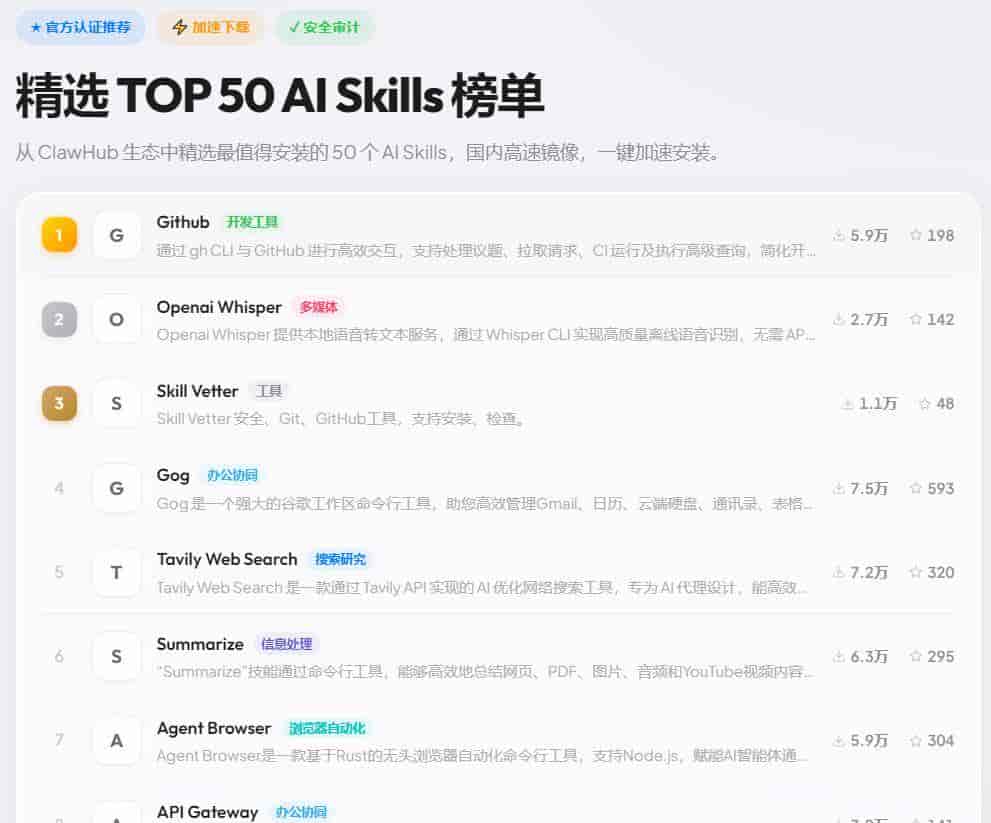Image resolution: width=991 pixels, height=823 pixels.
Task: Click the gold rank 1 medal badge
Action: 58,235
